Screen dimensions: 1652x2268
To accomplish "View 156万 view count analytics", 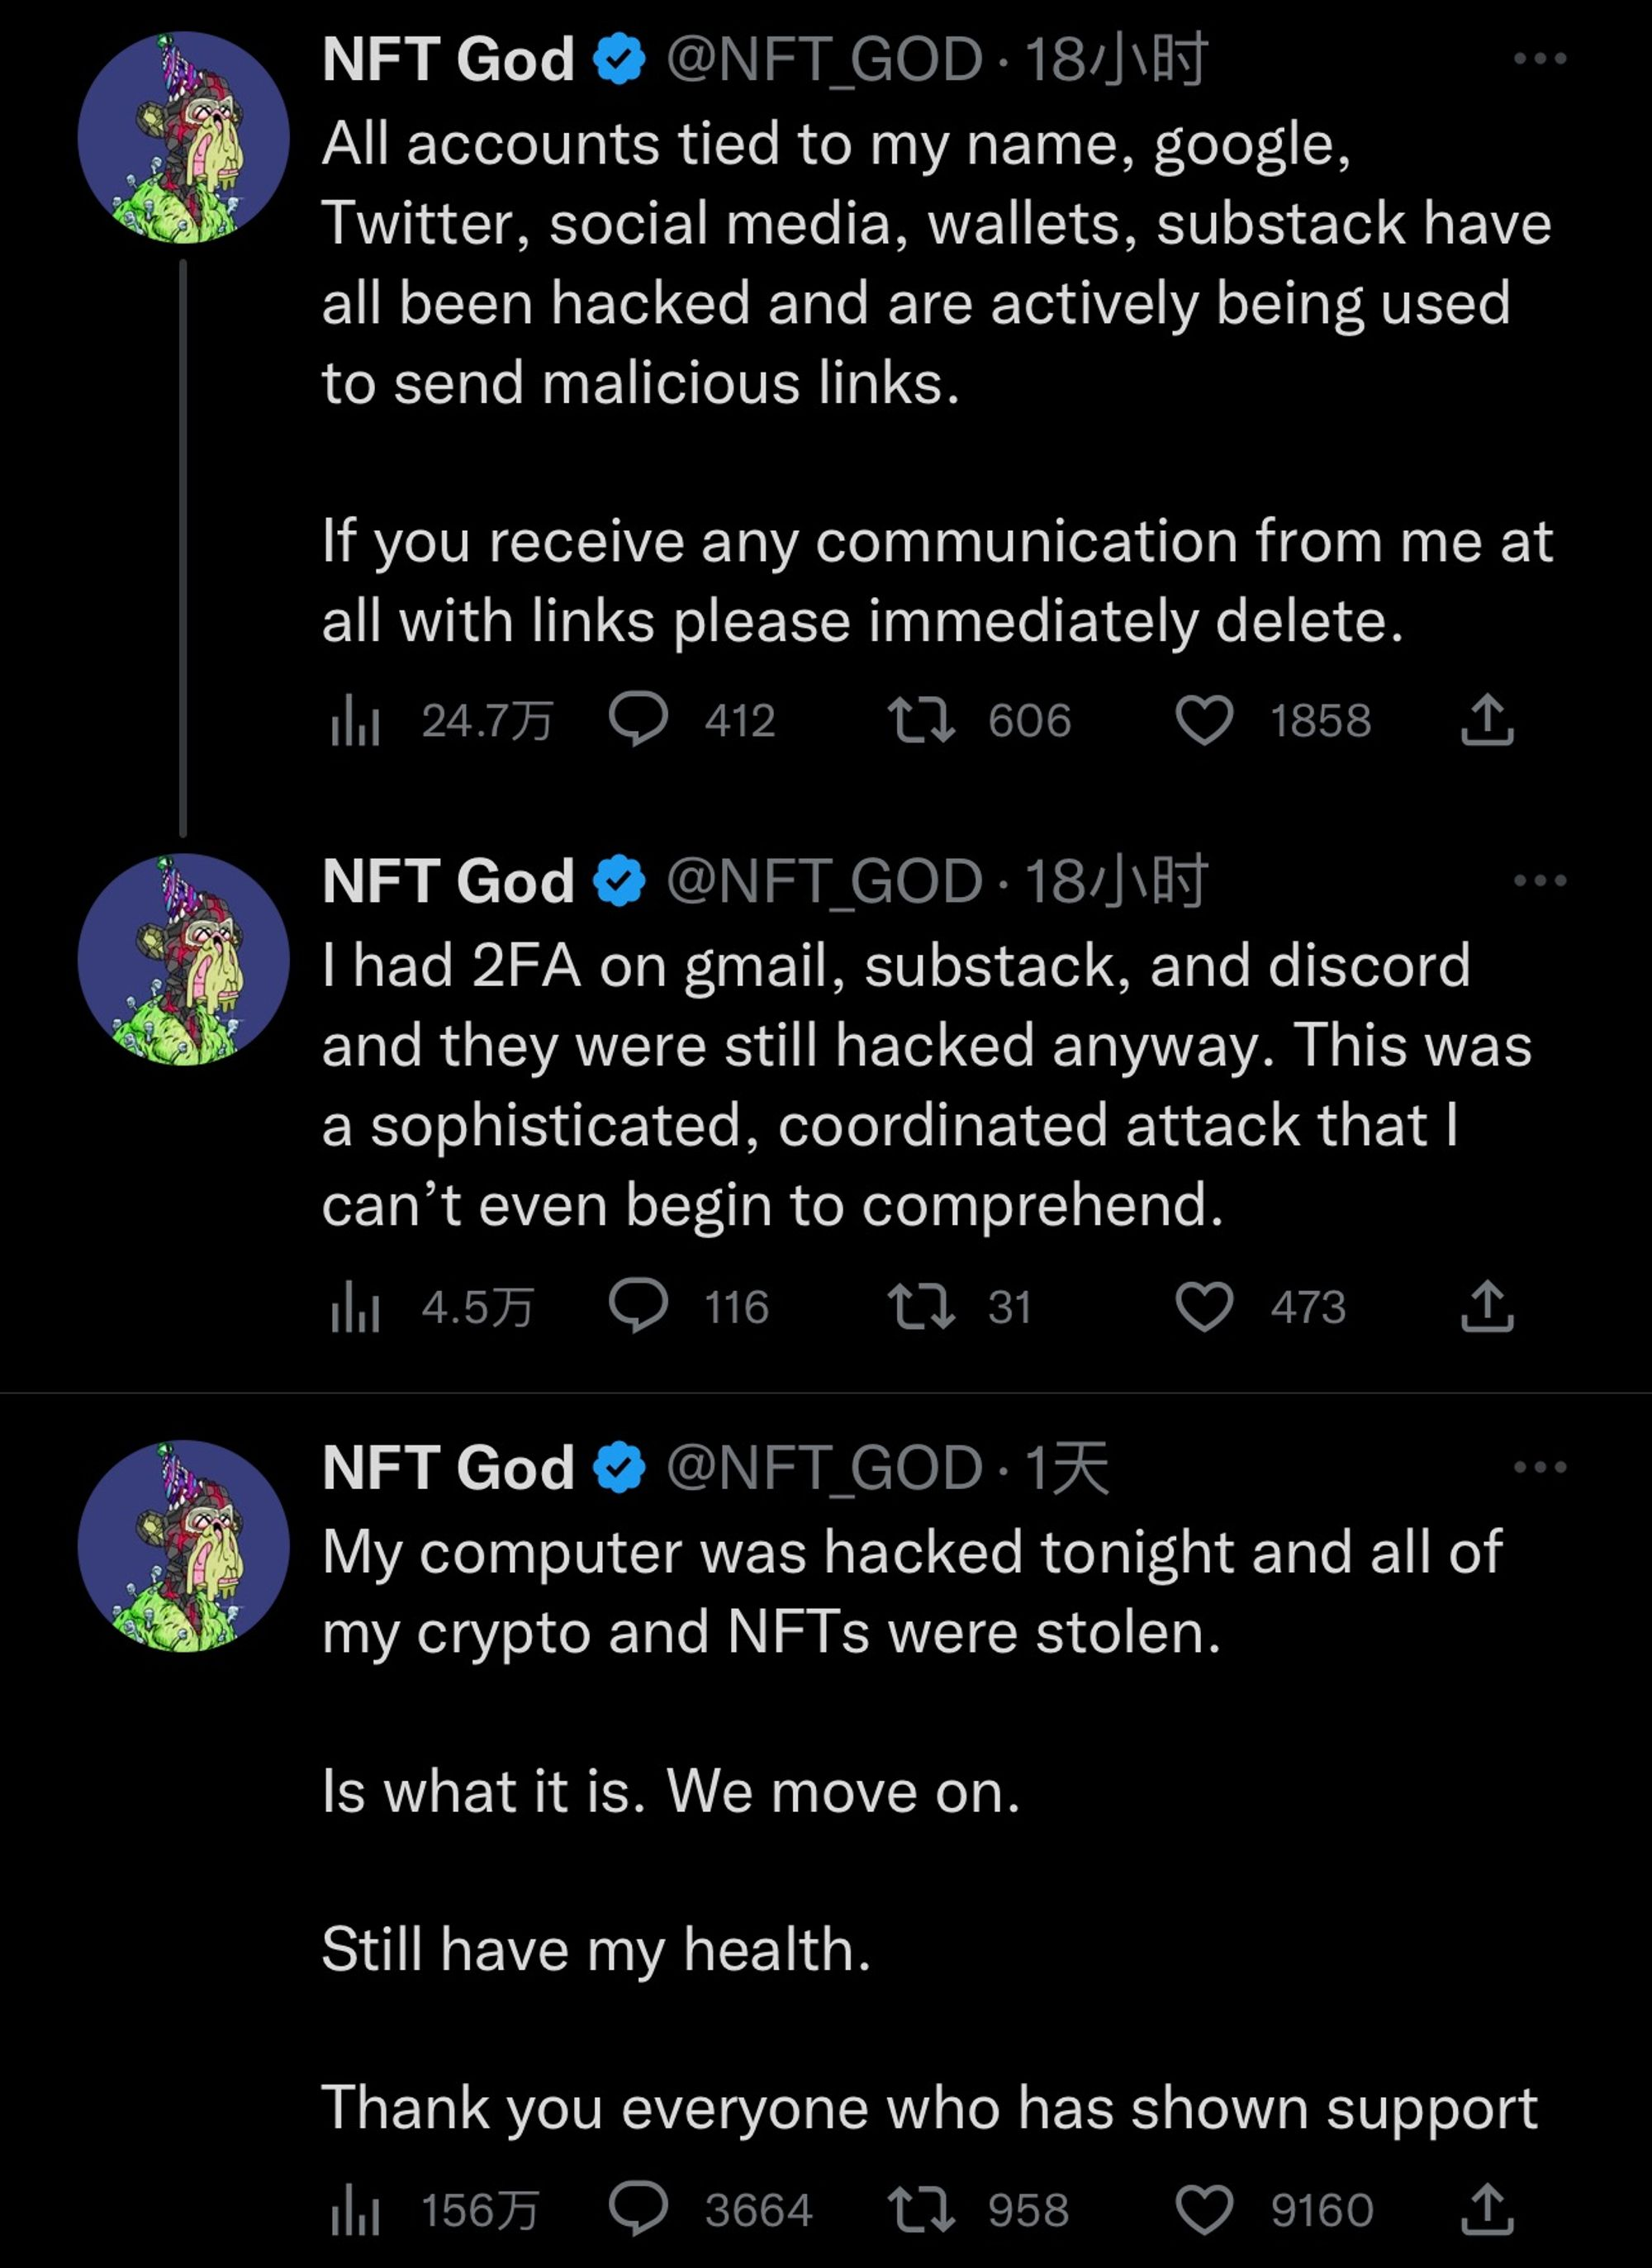I will click(355, 2210).
